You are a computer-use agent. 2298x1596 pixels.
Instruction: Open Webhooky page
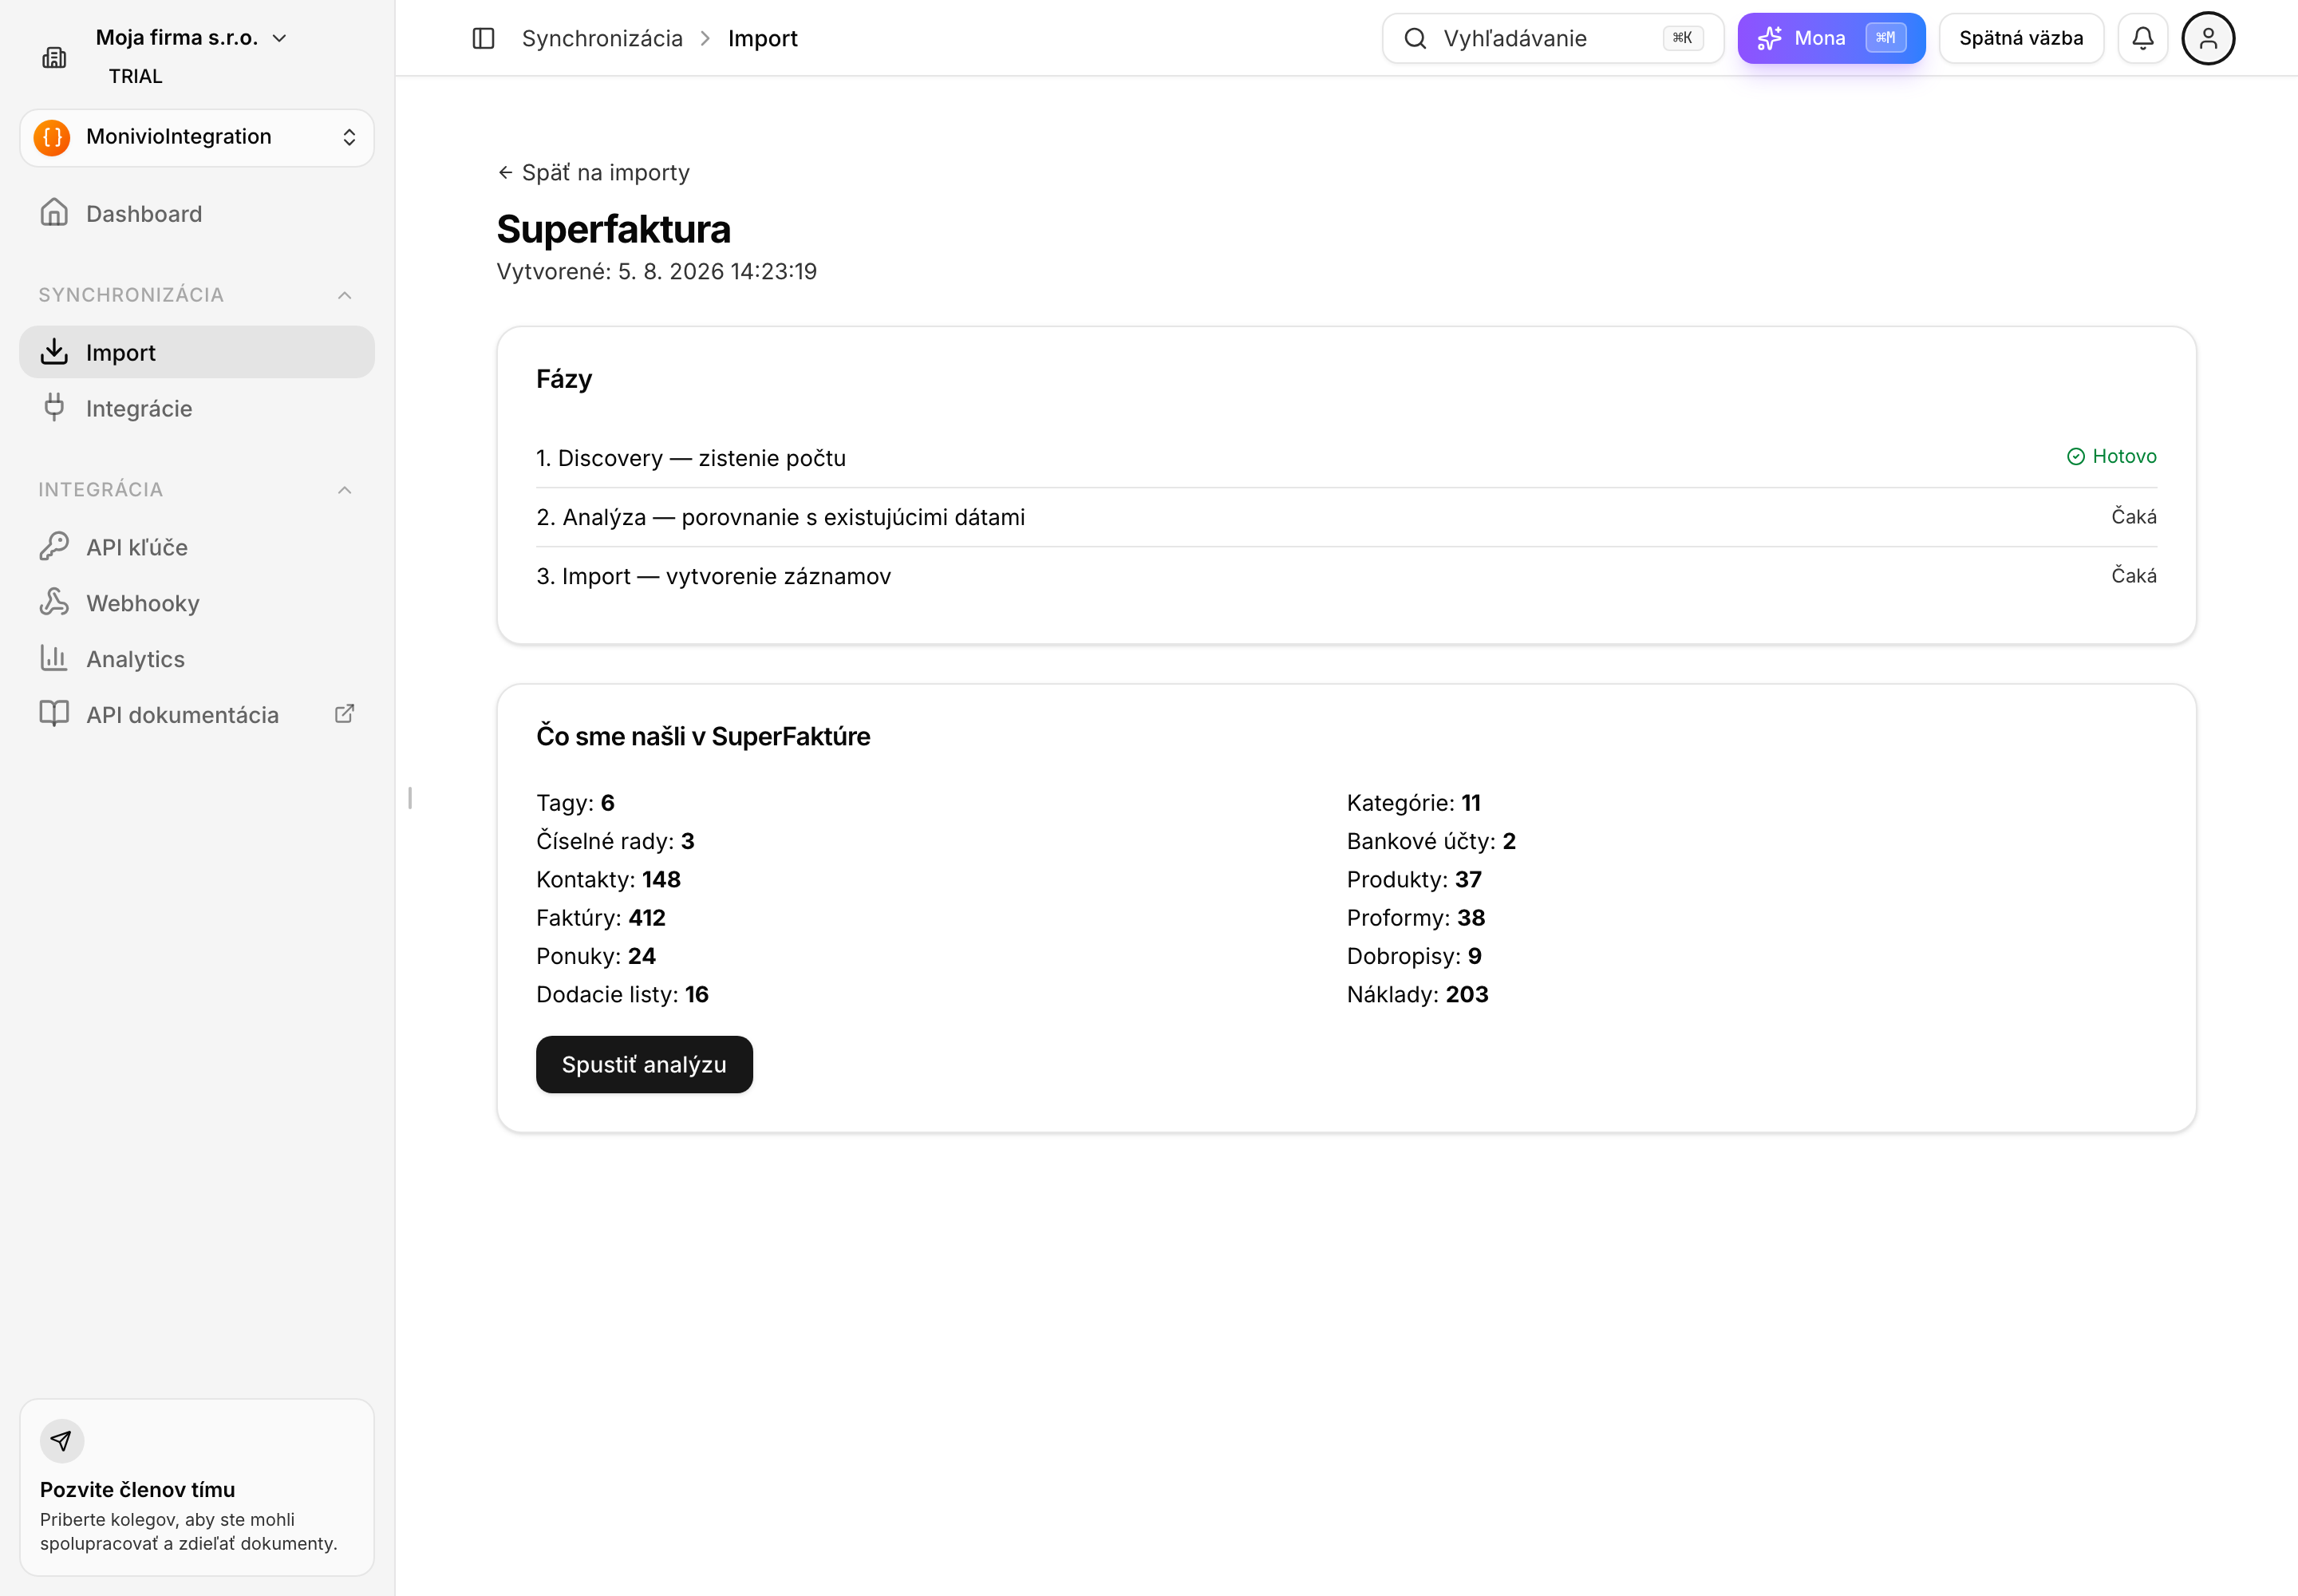[197, 603]
